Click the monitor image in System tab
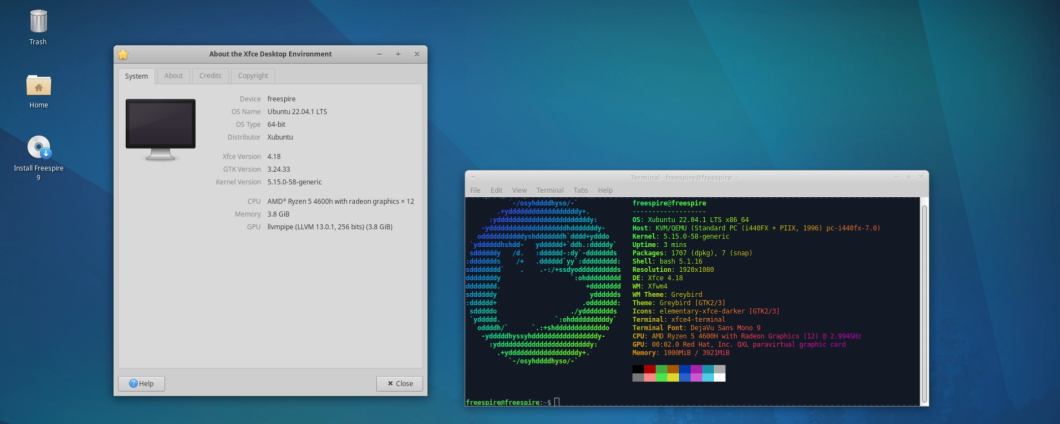1060x424 pixels. (160, 128)
